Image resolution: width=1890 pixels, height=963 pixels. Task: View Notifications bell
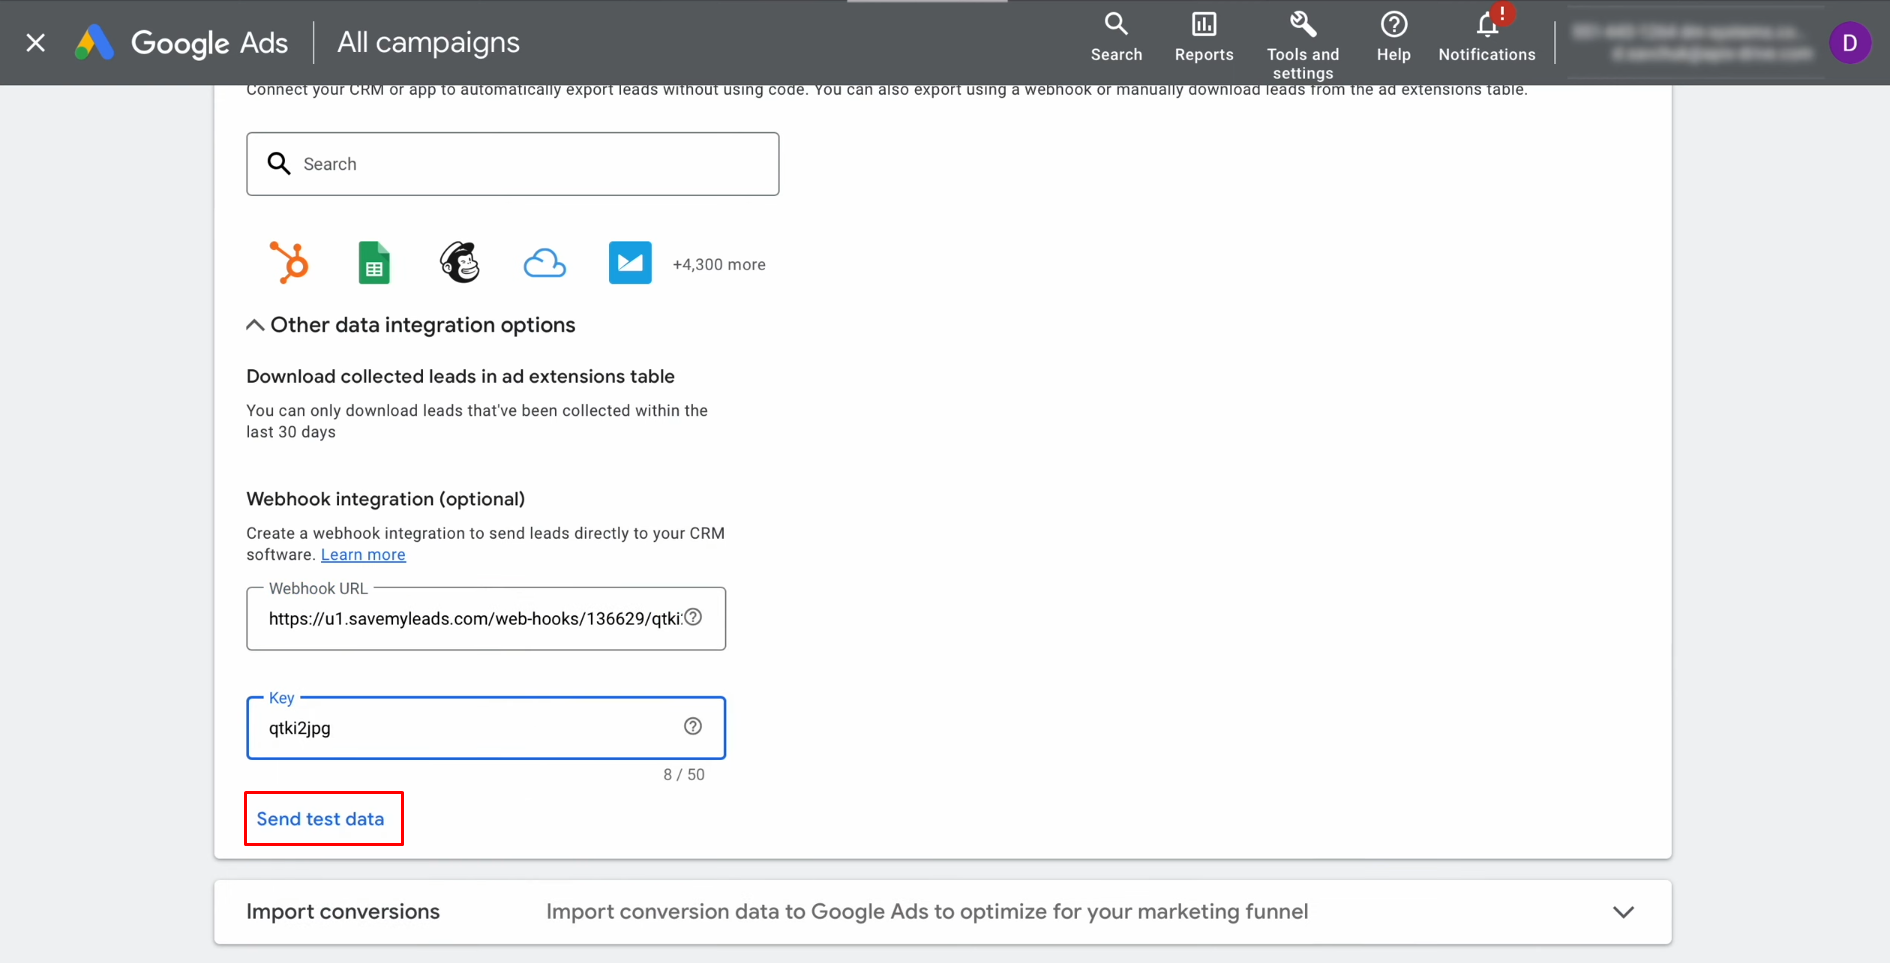click(1486, 37)
